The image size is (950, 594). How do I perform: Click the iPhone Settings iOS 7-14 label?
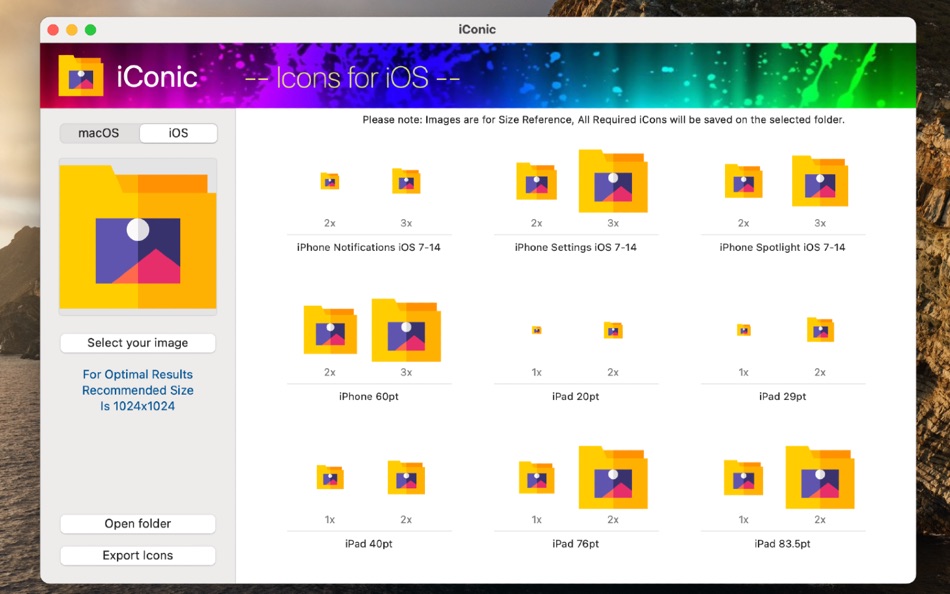coord(576,247)
